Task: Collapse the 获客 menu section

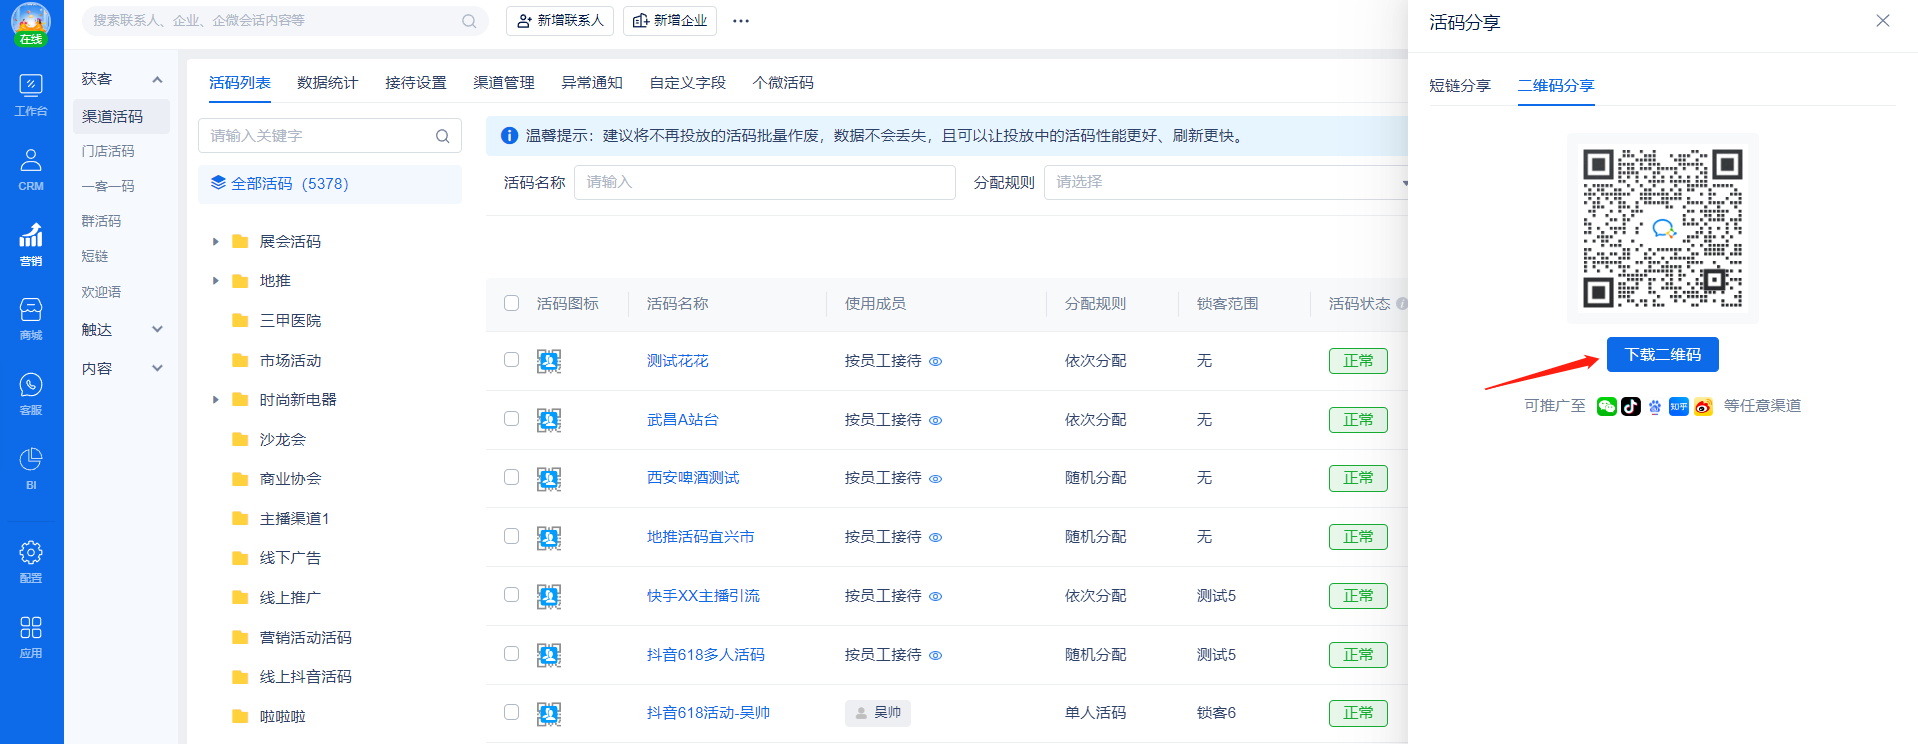Action: tap(157, 79)
